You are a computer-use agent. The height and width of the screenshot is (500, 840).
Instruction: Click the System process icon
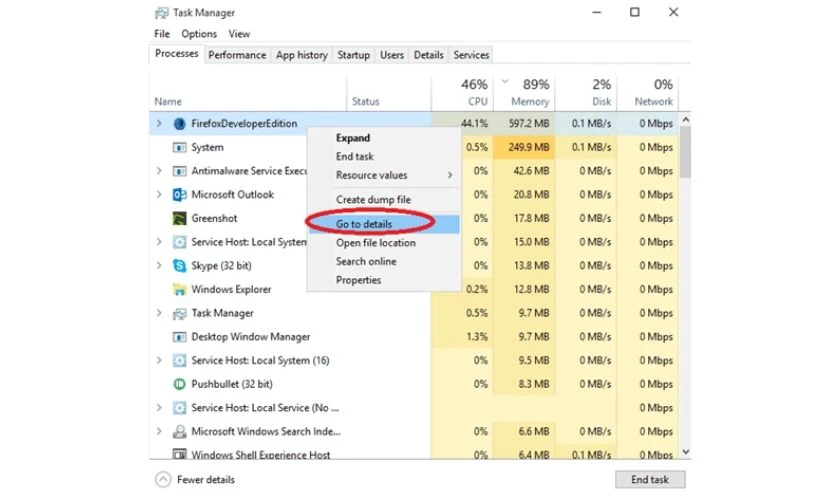(179, 147)
